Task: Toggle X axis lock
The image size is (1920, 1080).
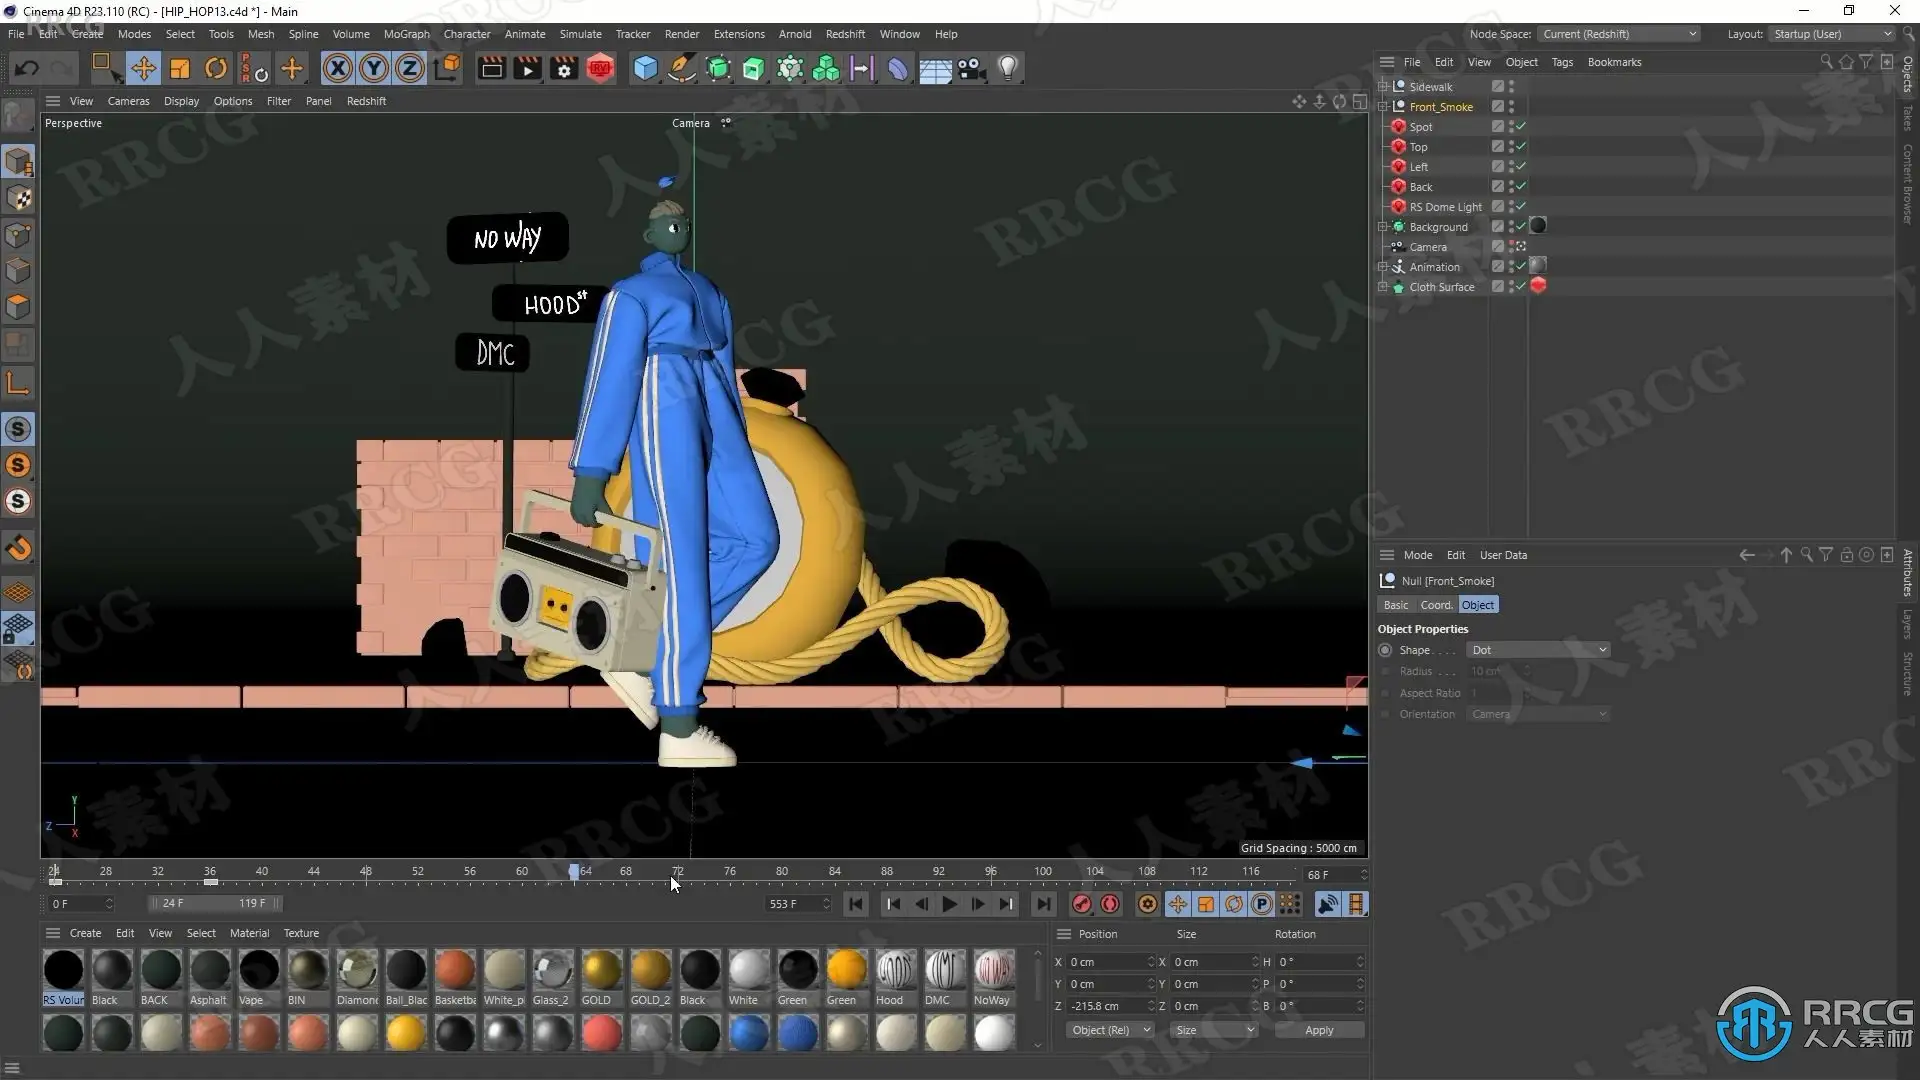Action: tap(338, 68)
